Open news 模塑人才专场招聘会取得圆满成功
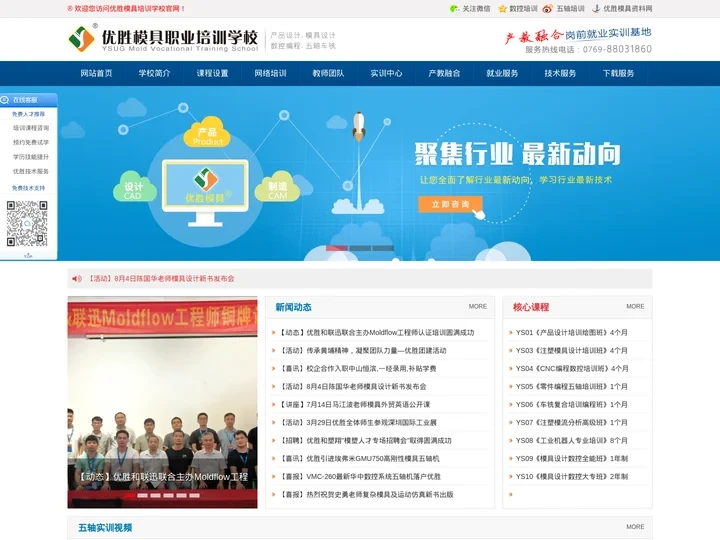The image size is (720, 540). coord(365,440)
